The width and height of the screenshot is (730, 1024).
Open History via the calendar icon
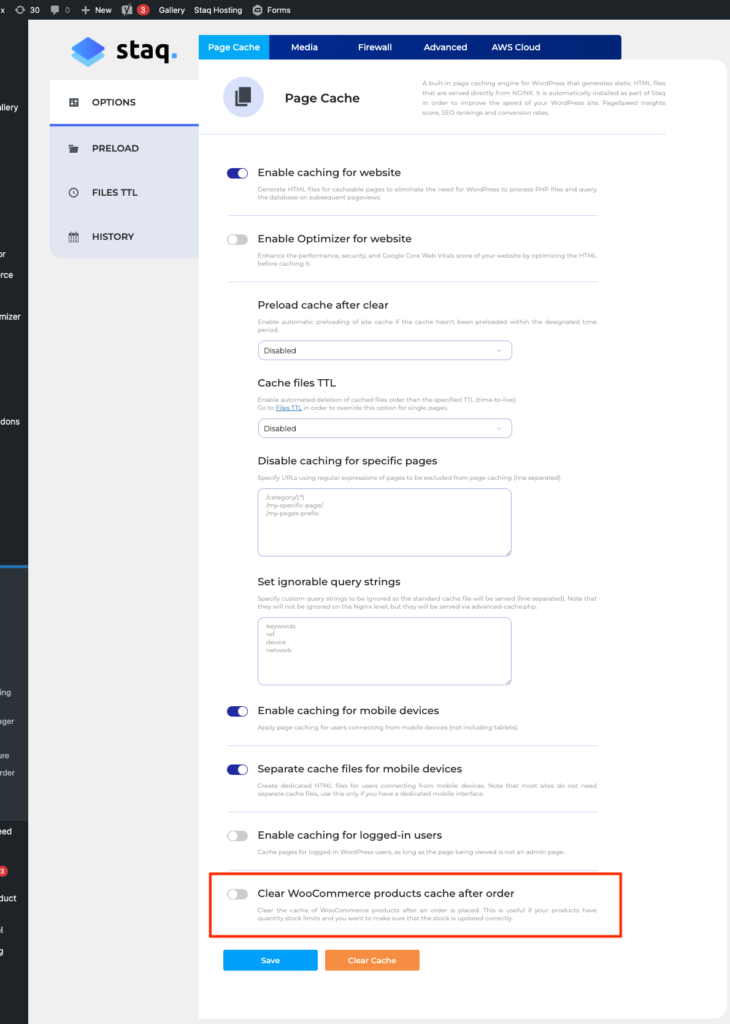(x=72, y=236)
